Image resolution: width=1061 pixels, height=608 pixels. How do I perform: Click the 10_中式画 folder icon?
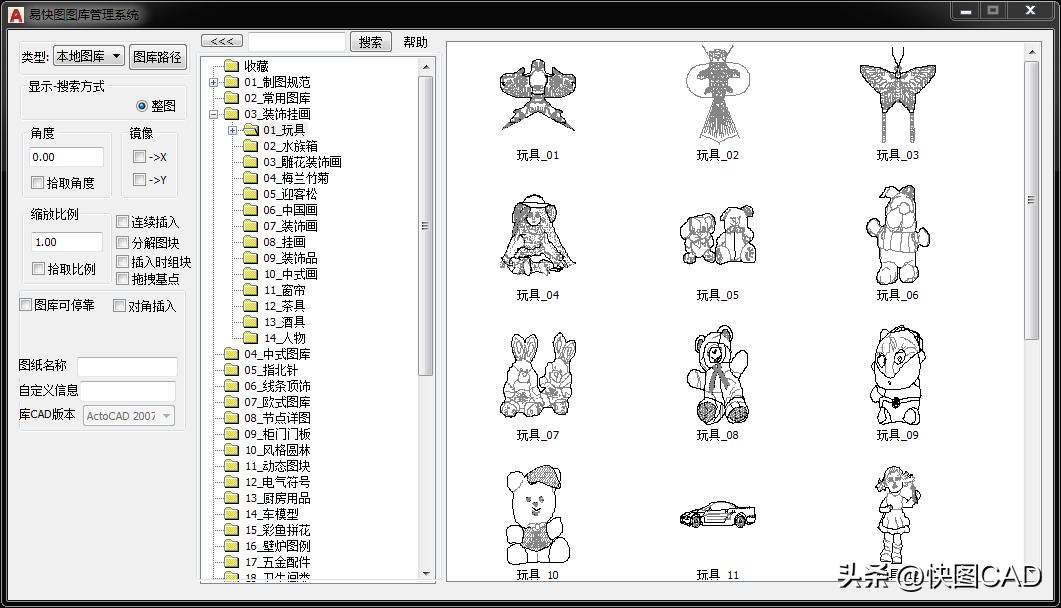[250, 274]
